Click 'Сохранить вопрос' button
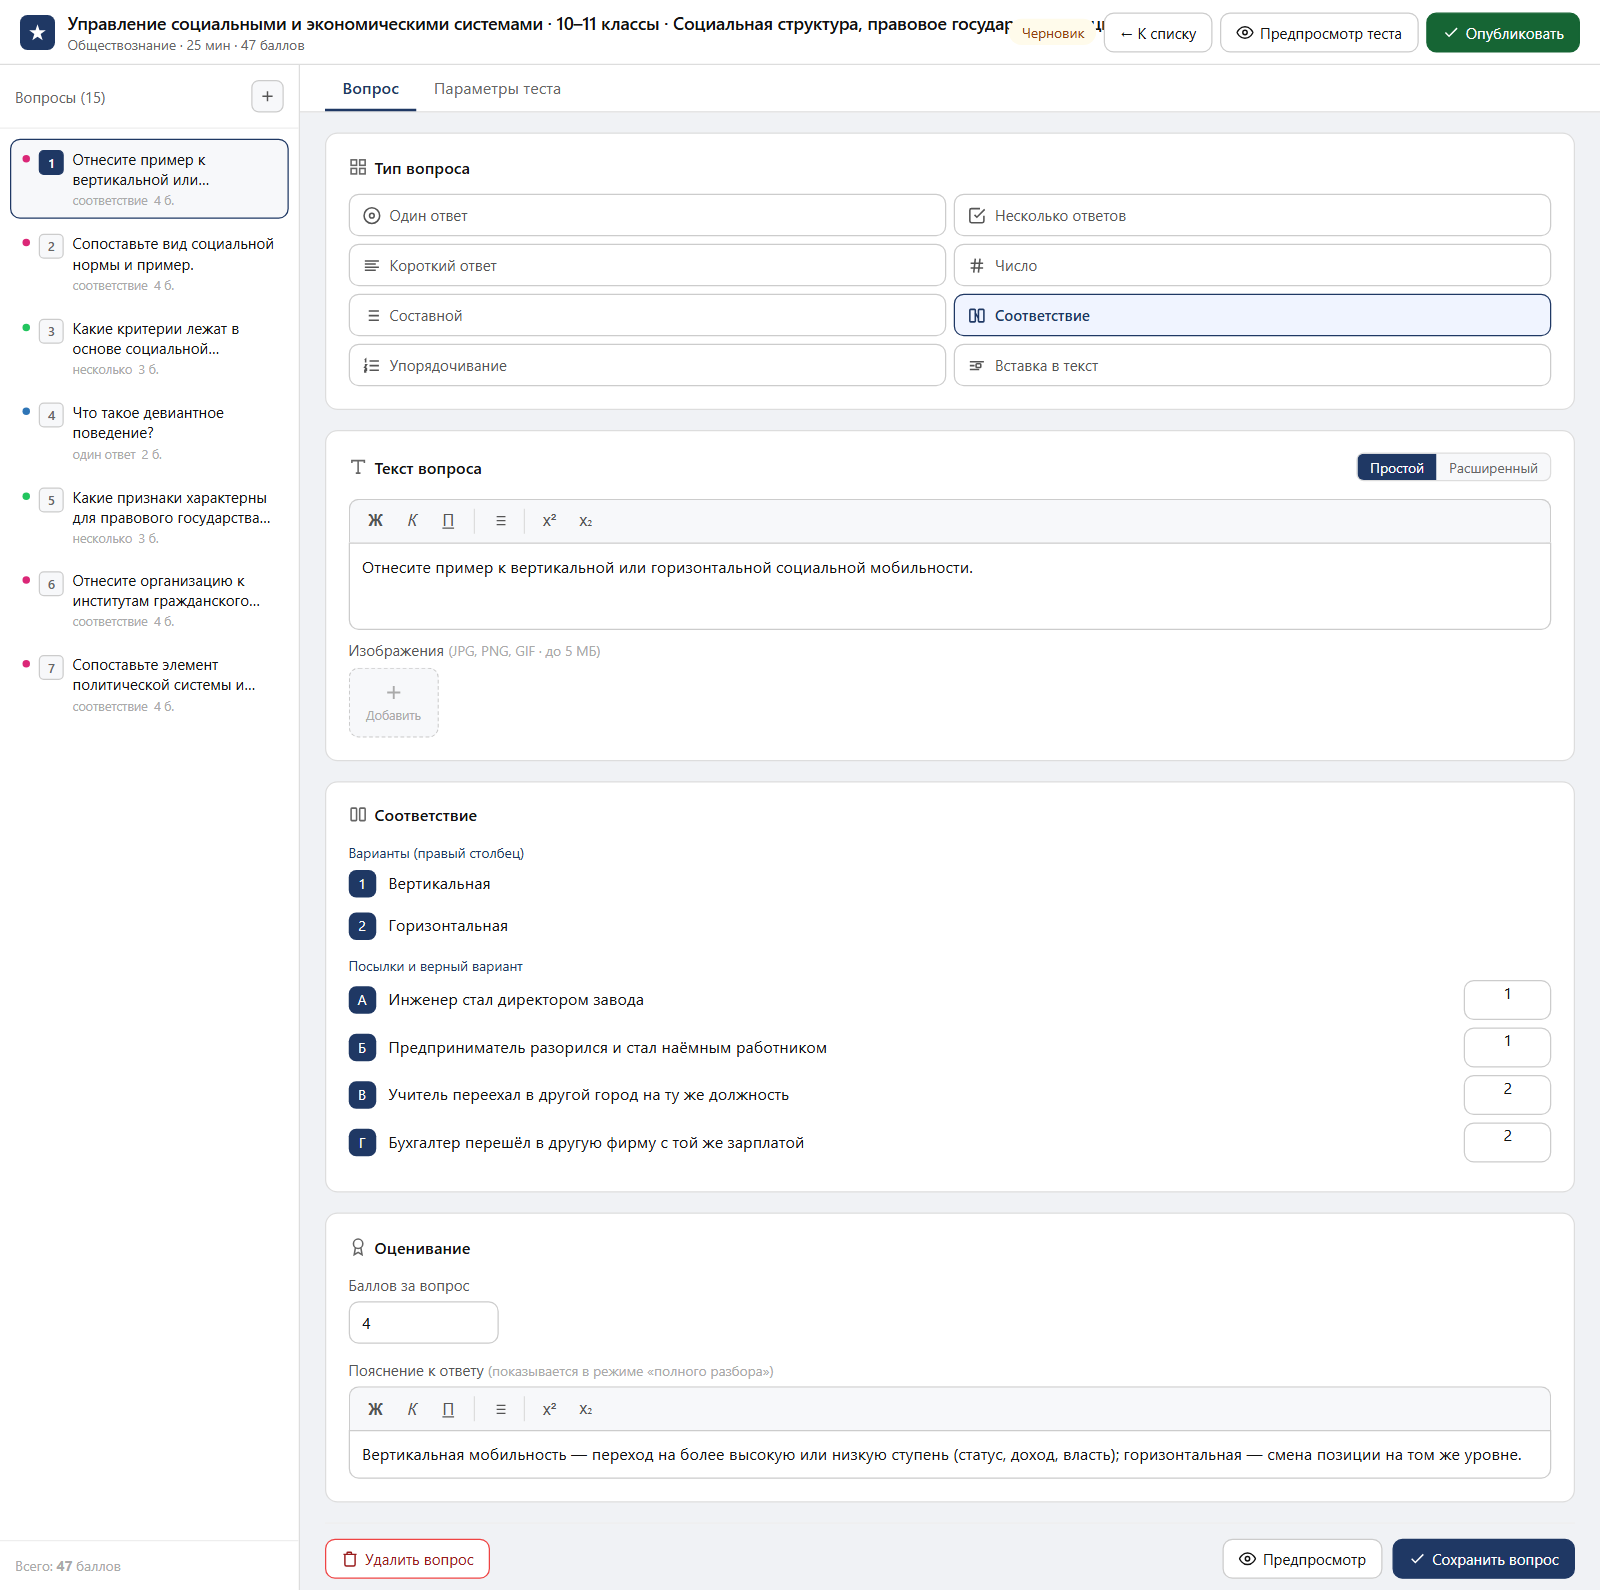This screenshot has width=1600, height=1590. tap(1484, 1559)
